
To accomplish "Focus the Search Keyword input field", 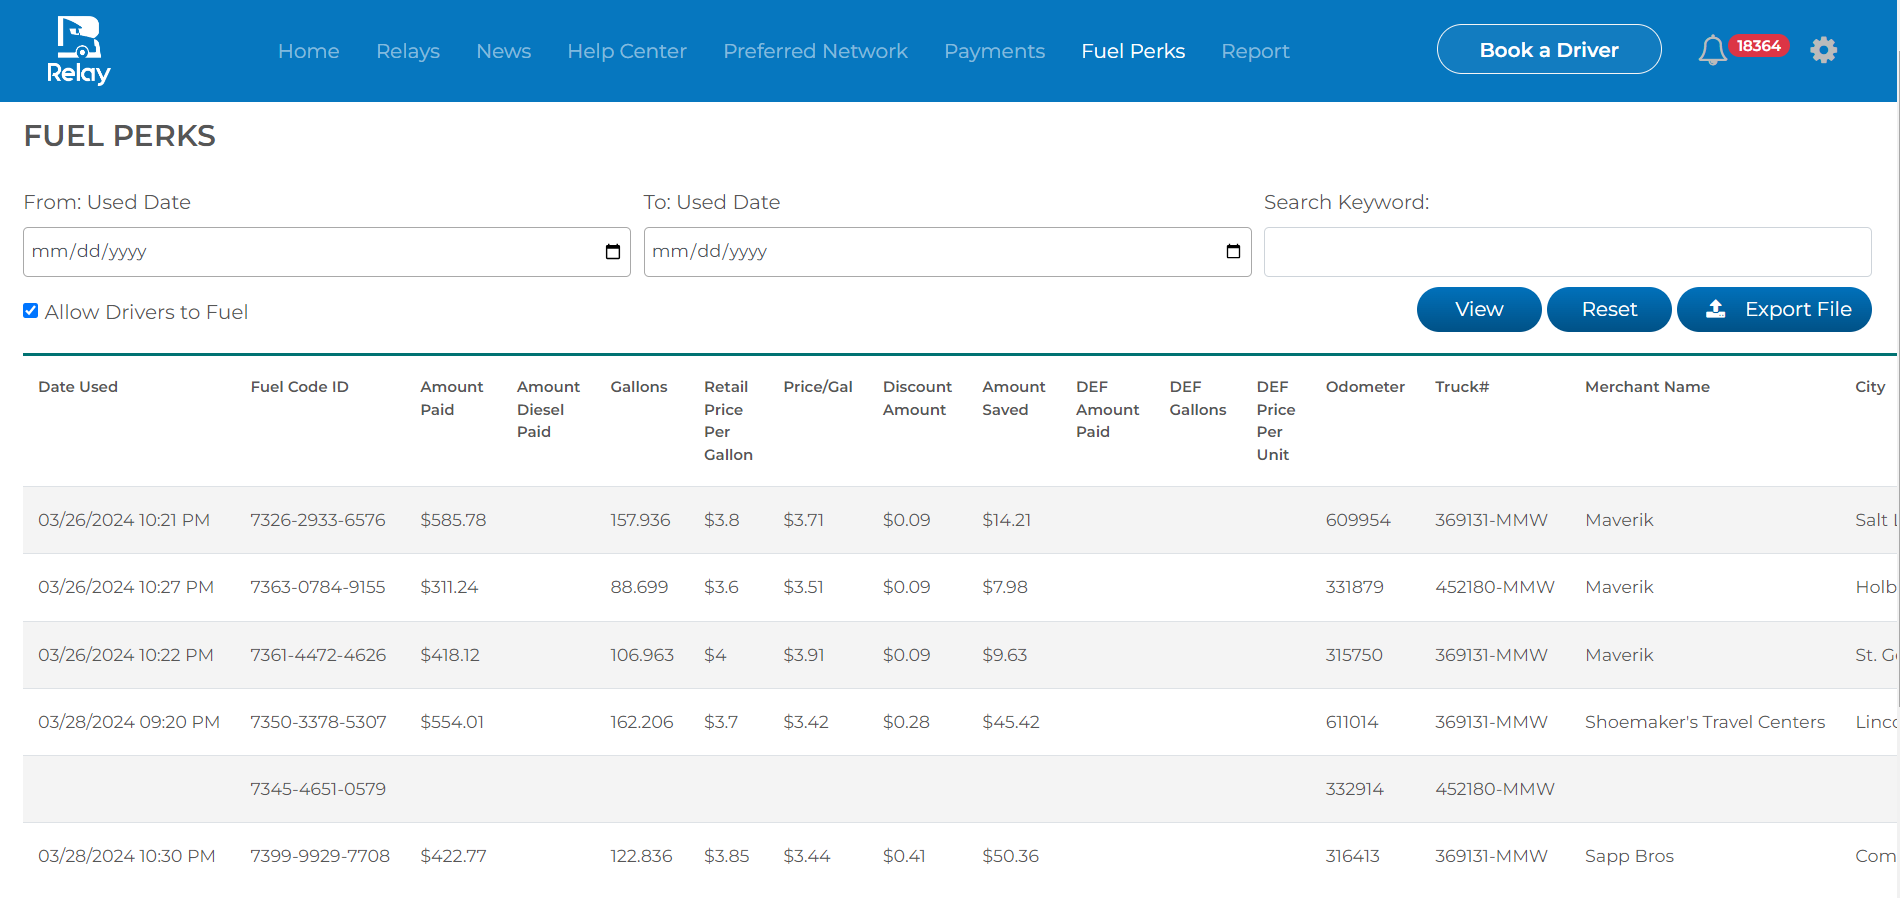I will tap(1566, 252).
